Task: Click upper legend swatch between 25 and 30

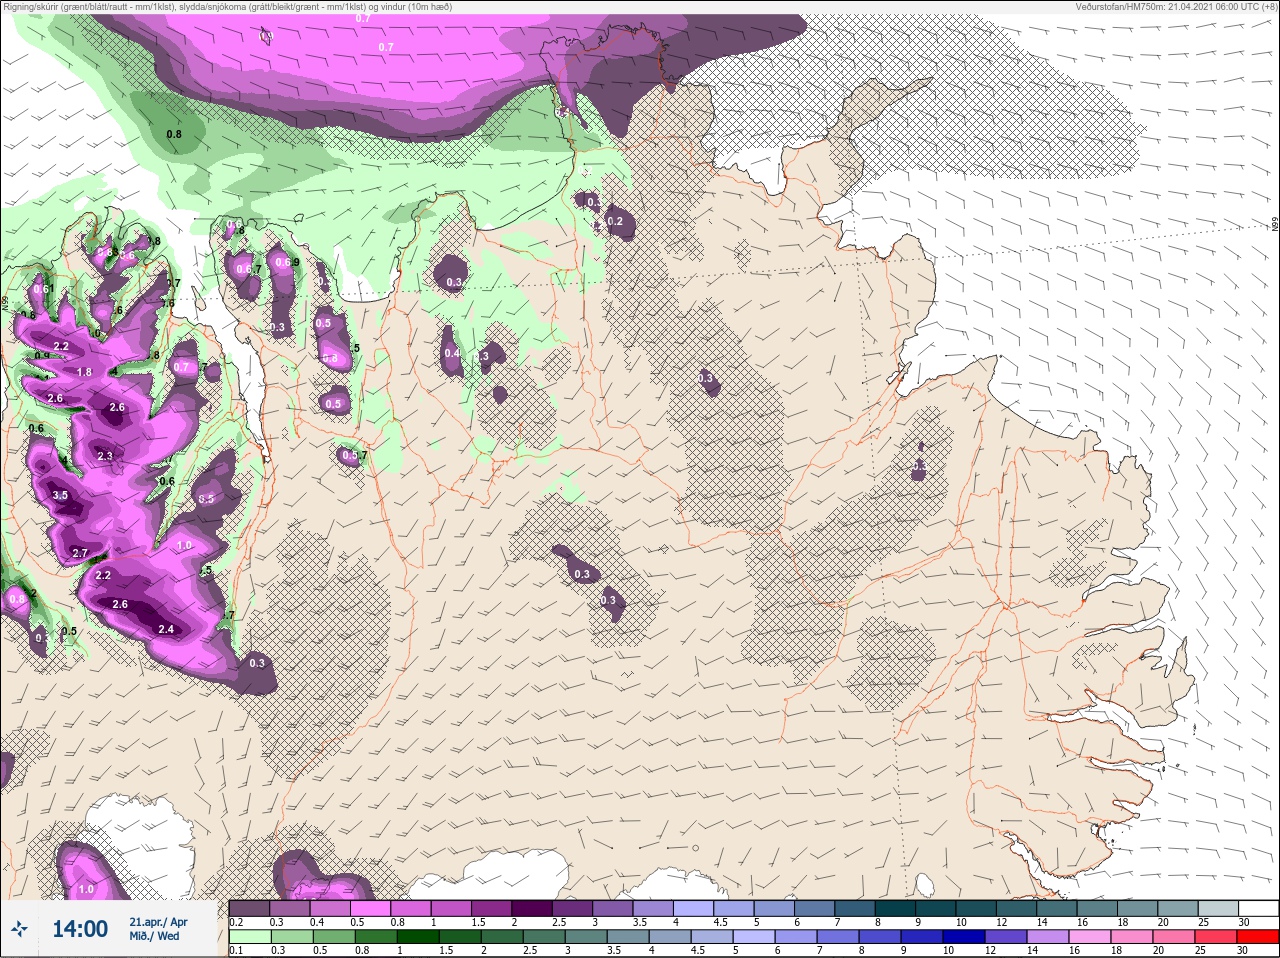Action: pyautogui.click(x=1219, y=908)
